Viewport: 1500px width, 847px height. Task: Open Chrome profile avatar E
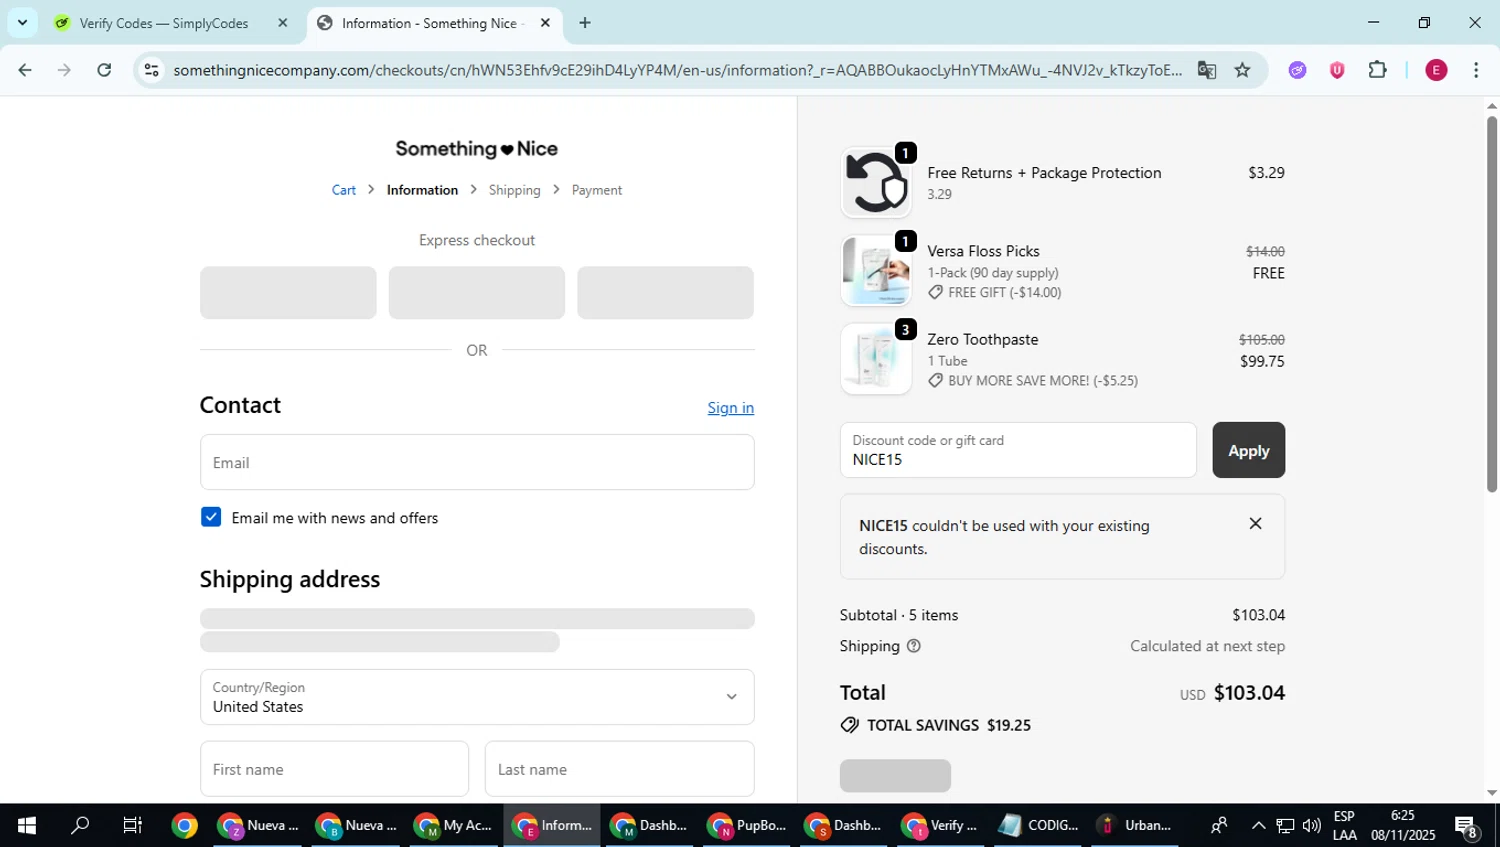pos(1436,70)
